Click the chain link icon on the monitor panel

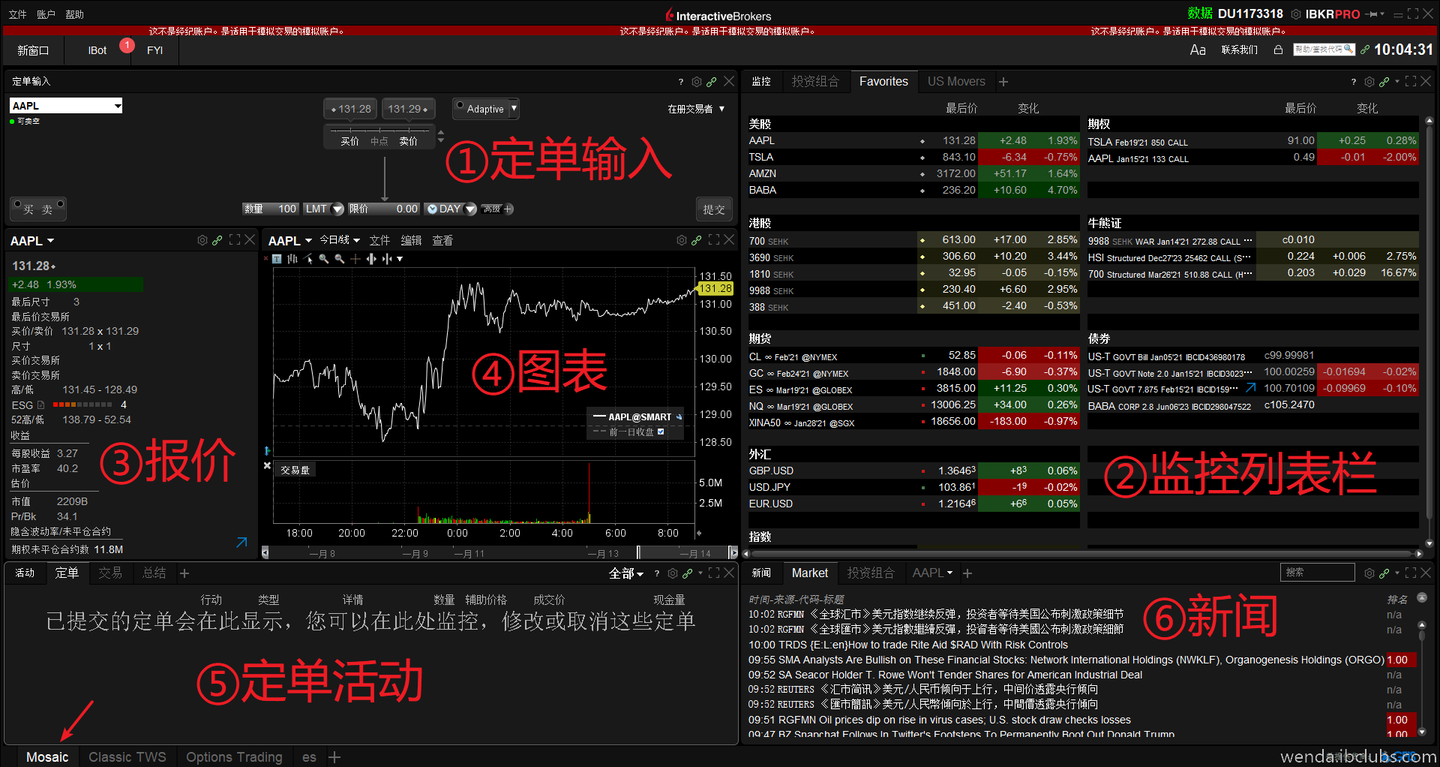point(1384,81)
